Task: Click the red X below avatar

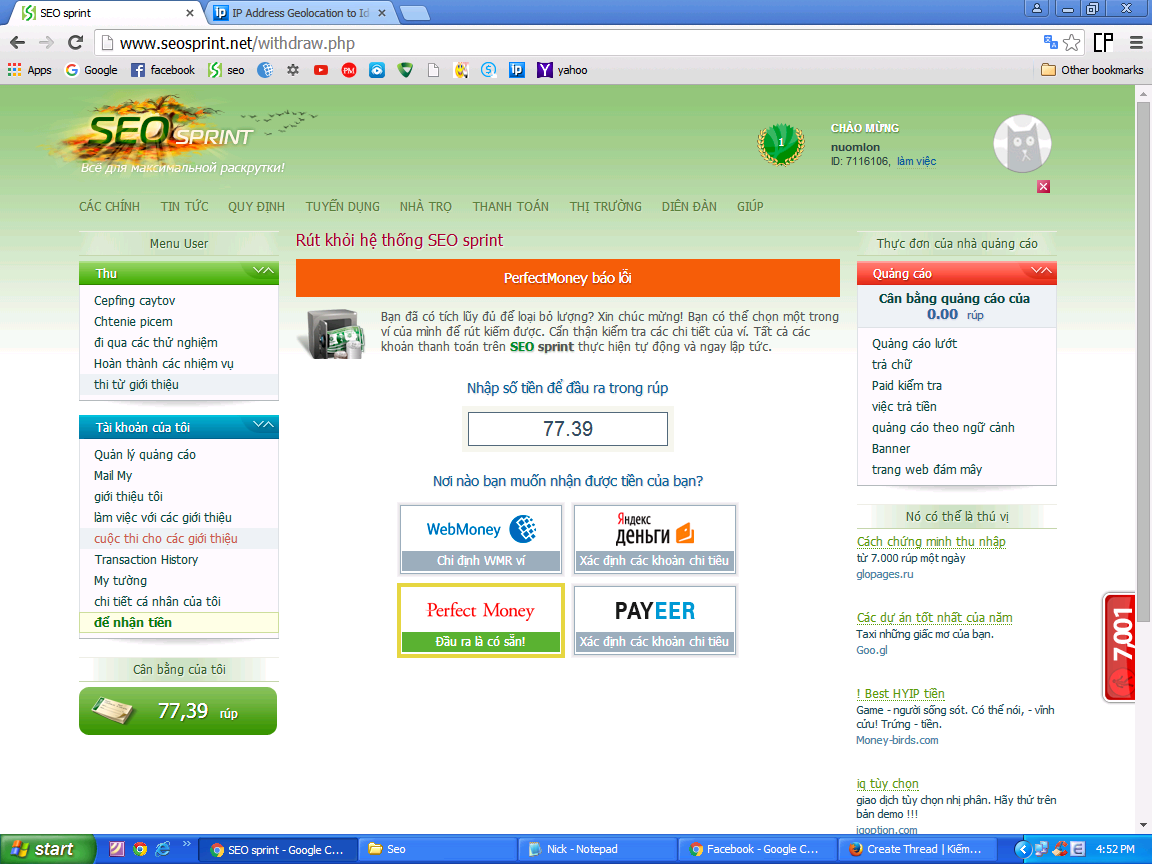Action: [x=1043, y=187]
